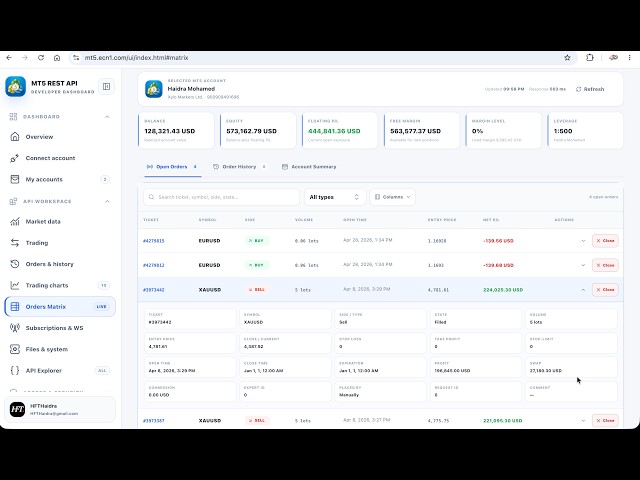640x480 pixels.
Task: Click the selected MT5 account logo icon
Action: (154, 89)
